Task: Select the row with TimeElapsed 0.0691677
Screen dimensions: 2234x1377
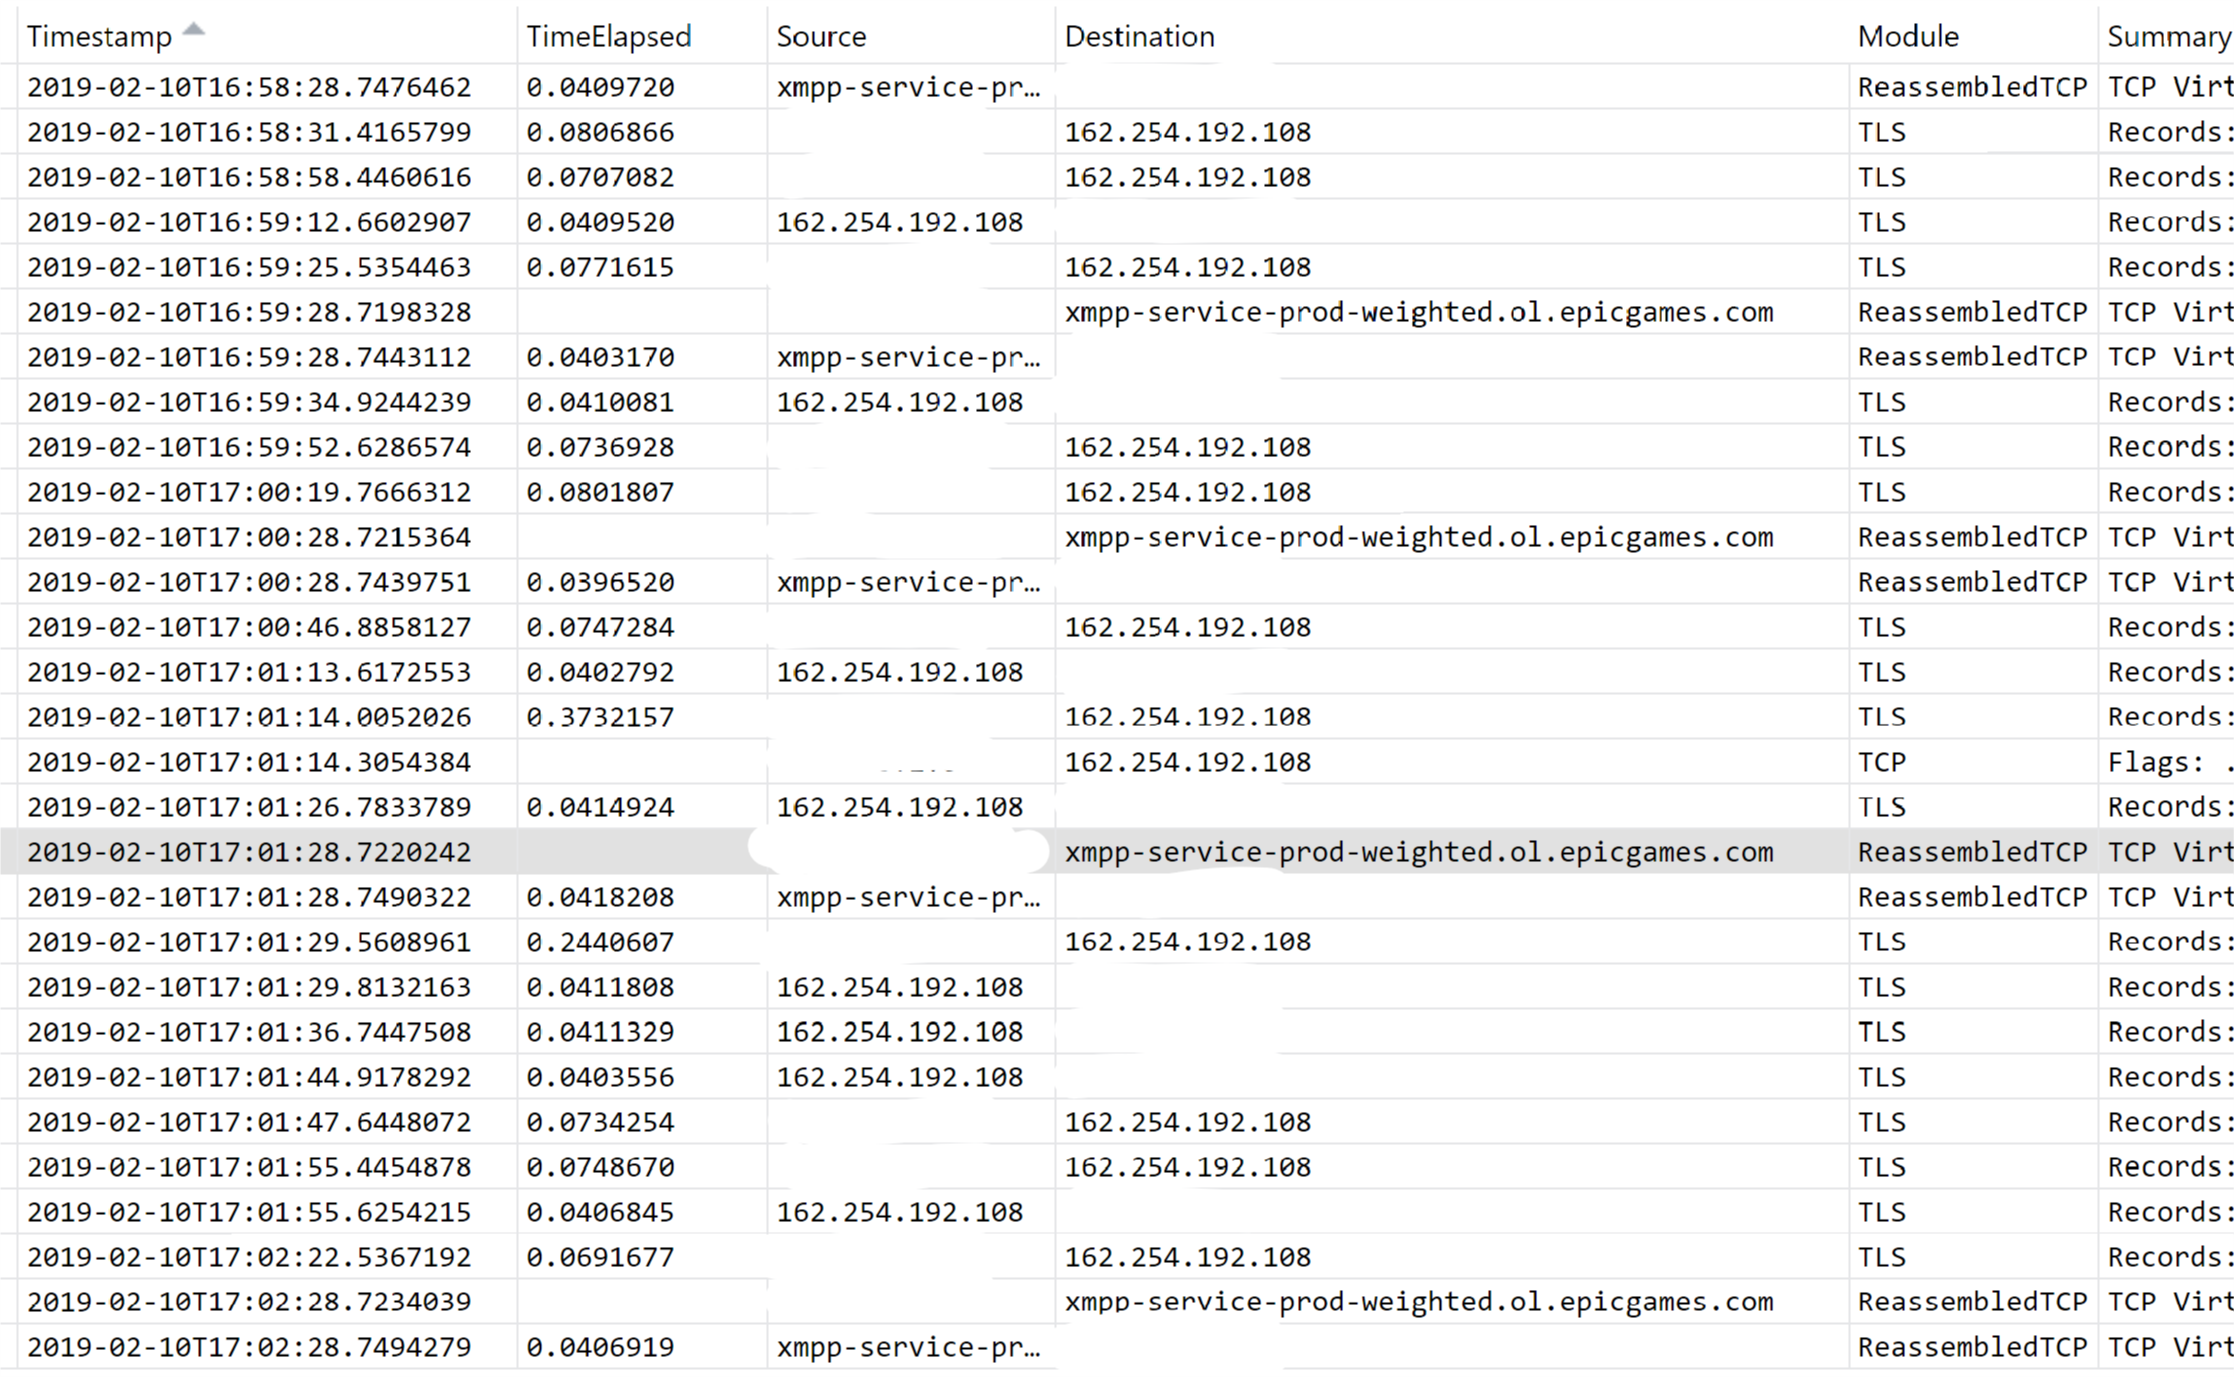Action: (600, 1257)
